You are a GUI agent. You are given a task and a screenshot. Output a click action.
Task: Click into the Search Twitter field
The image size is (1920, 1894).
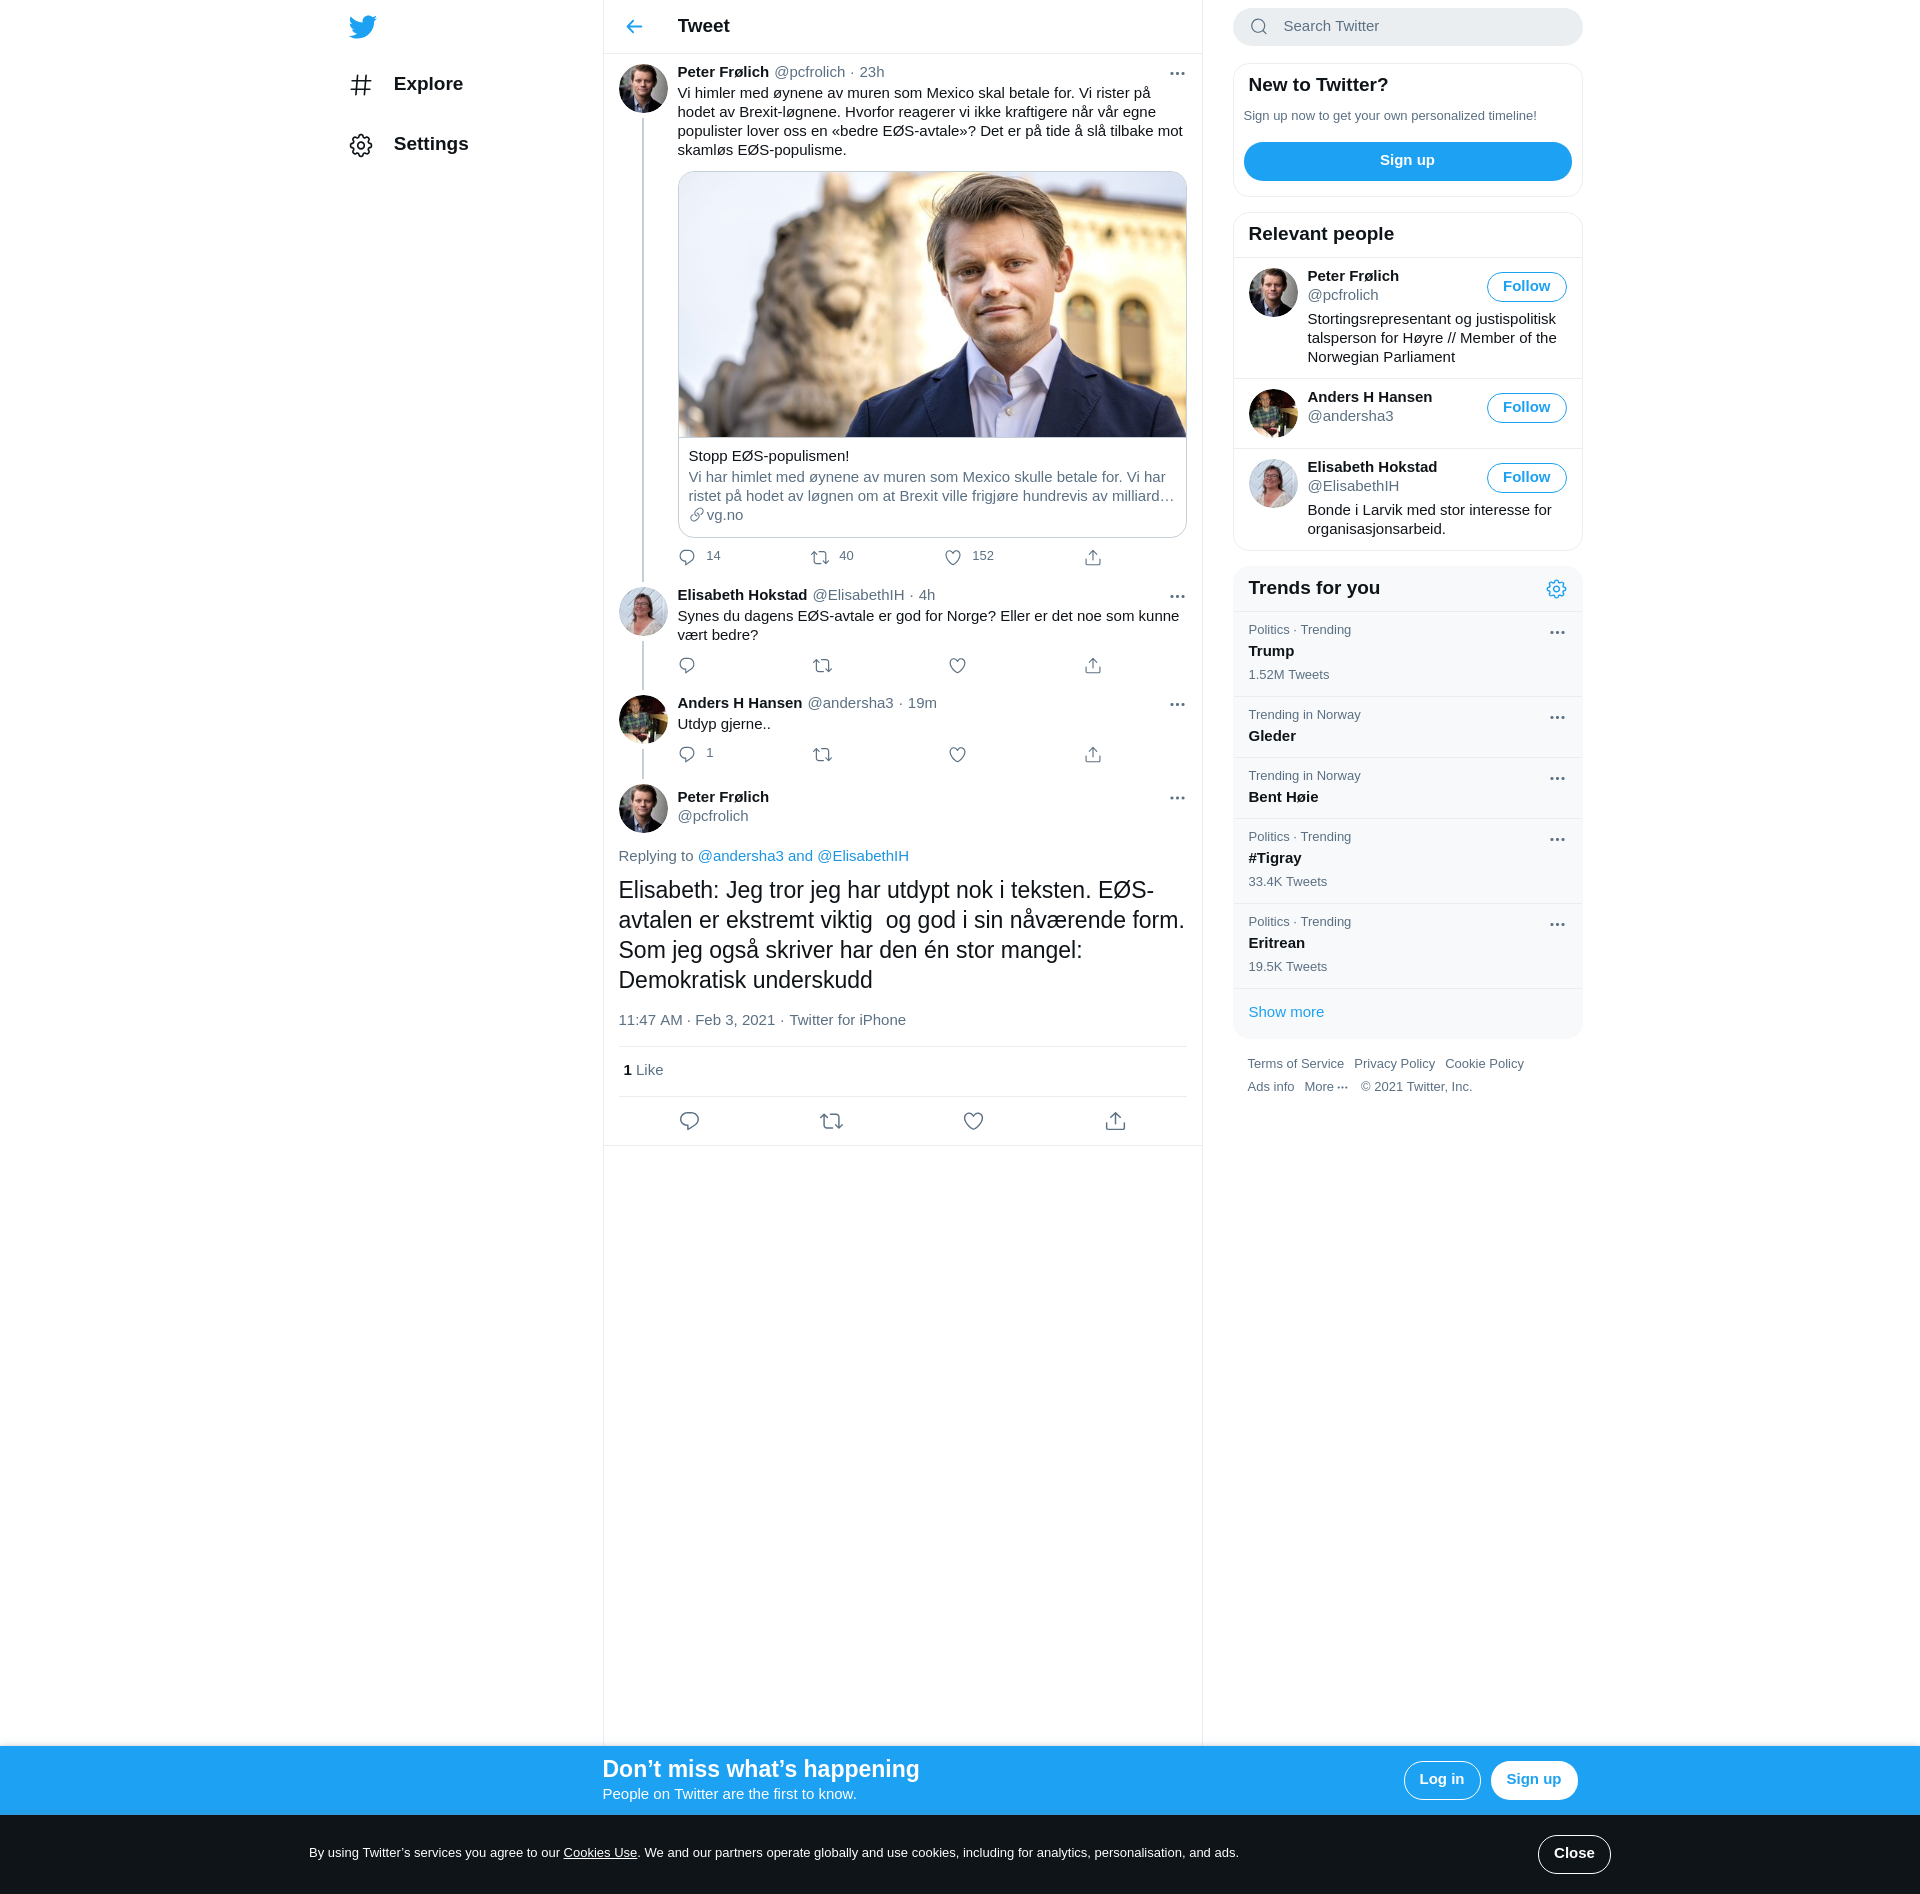[x=1407, y=27]
